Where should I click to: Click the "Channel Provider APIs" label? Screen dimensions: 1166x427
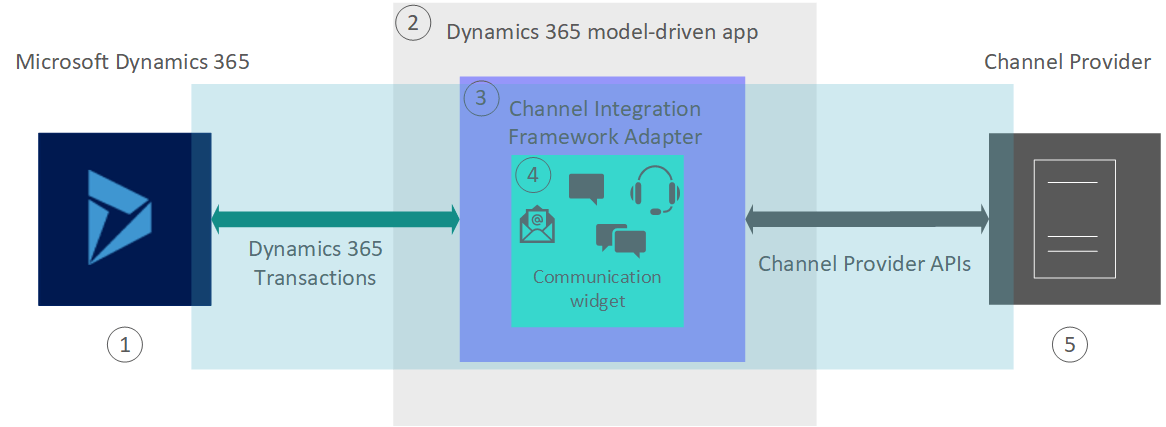865,264
